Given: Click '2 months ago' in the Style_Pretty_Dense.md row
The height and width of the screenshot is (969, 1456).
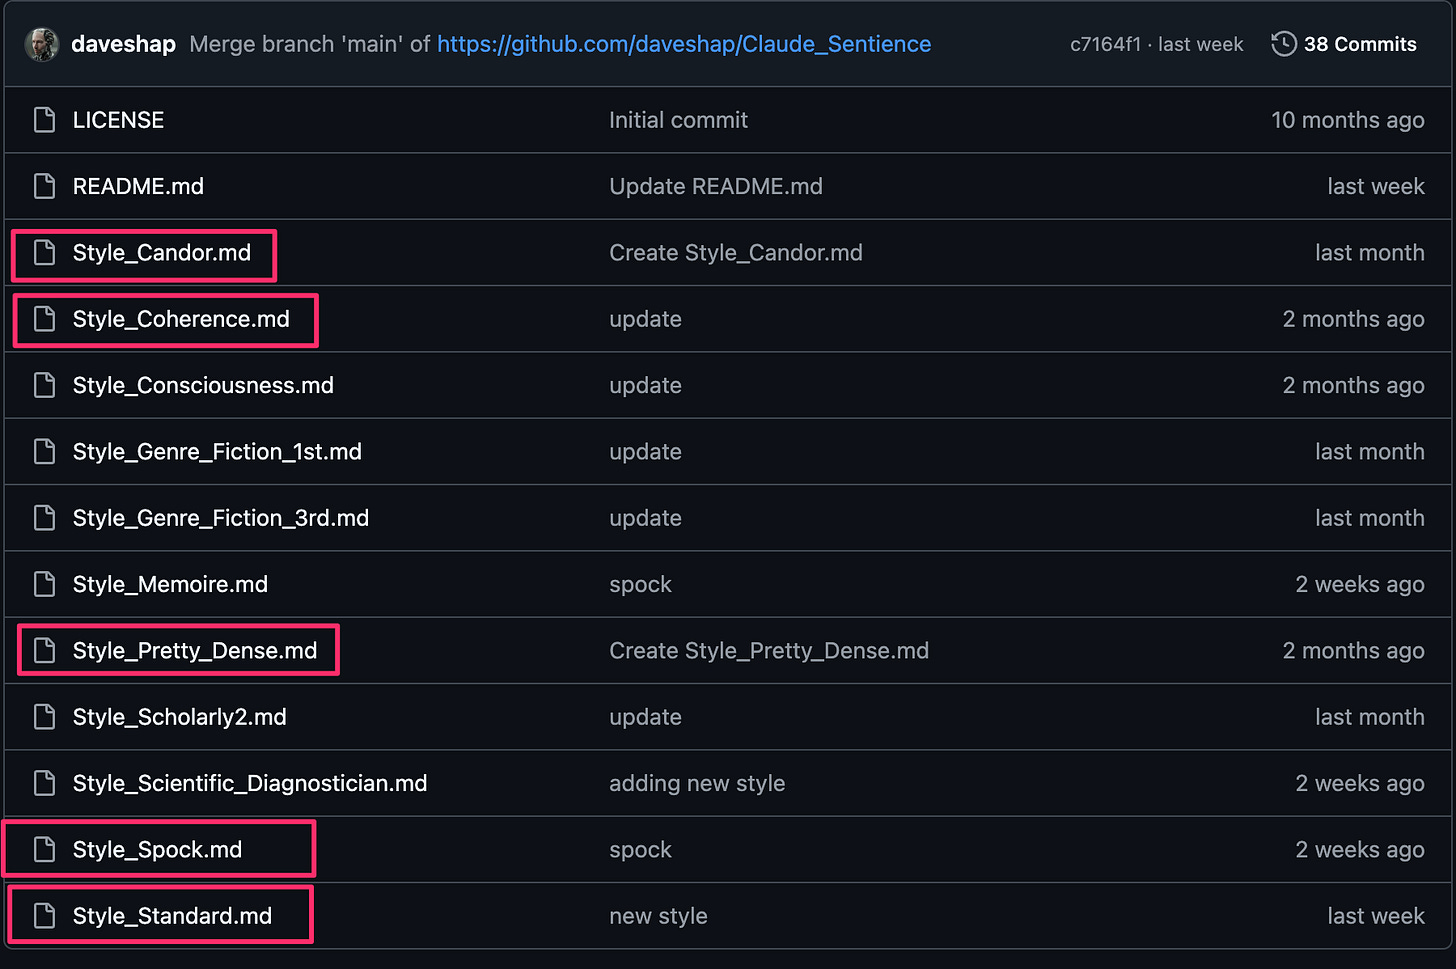Looking at the screenshot, I should click(1353, 651).
